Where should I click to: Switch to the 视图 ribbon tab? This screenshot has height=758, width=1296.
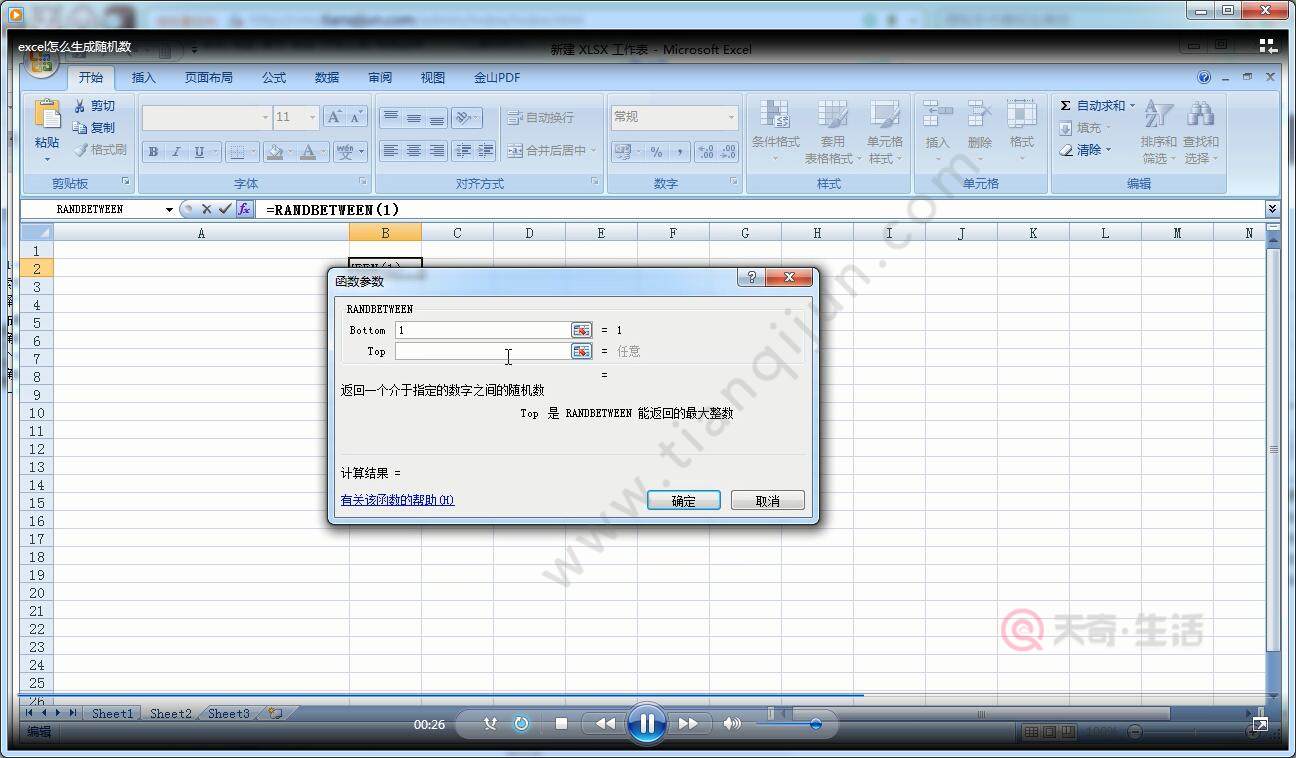pos(433,77)
